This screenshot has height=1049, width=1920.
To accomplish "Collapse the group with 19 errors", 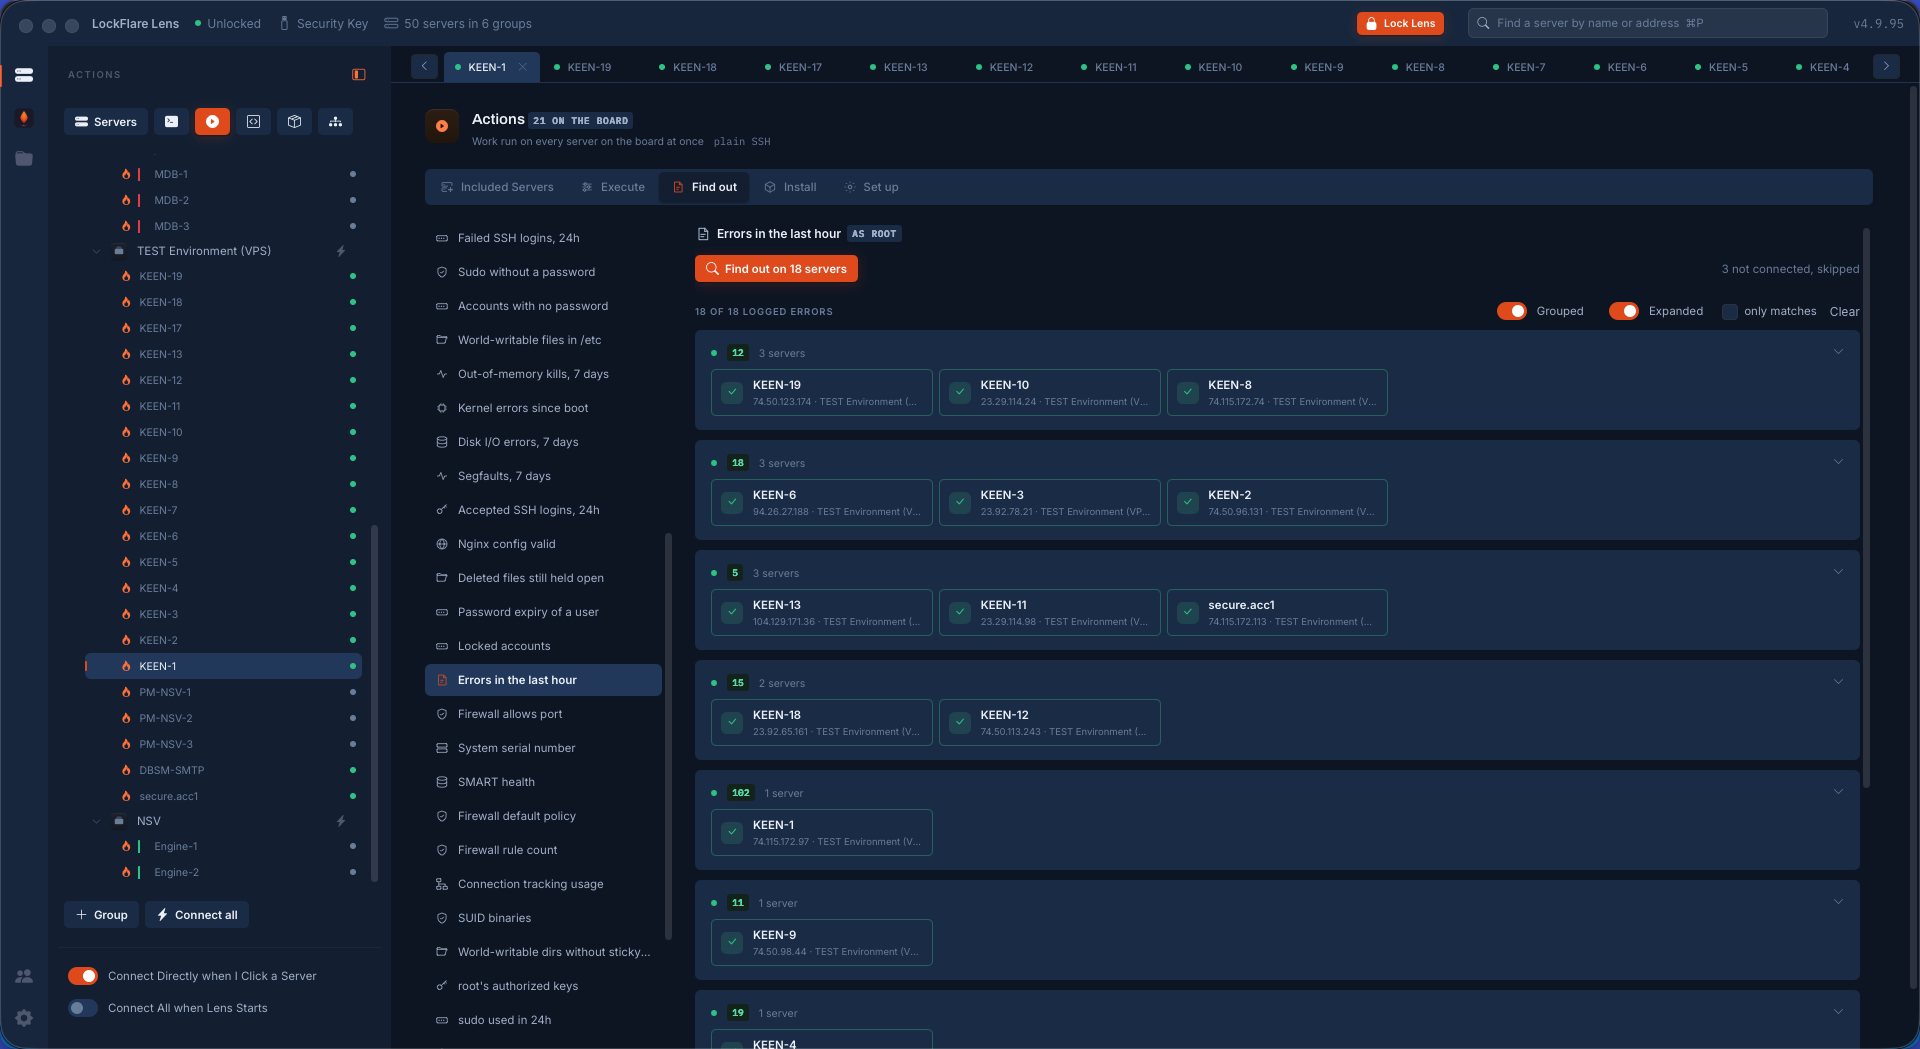I will tap(1838, 1012).
